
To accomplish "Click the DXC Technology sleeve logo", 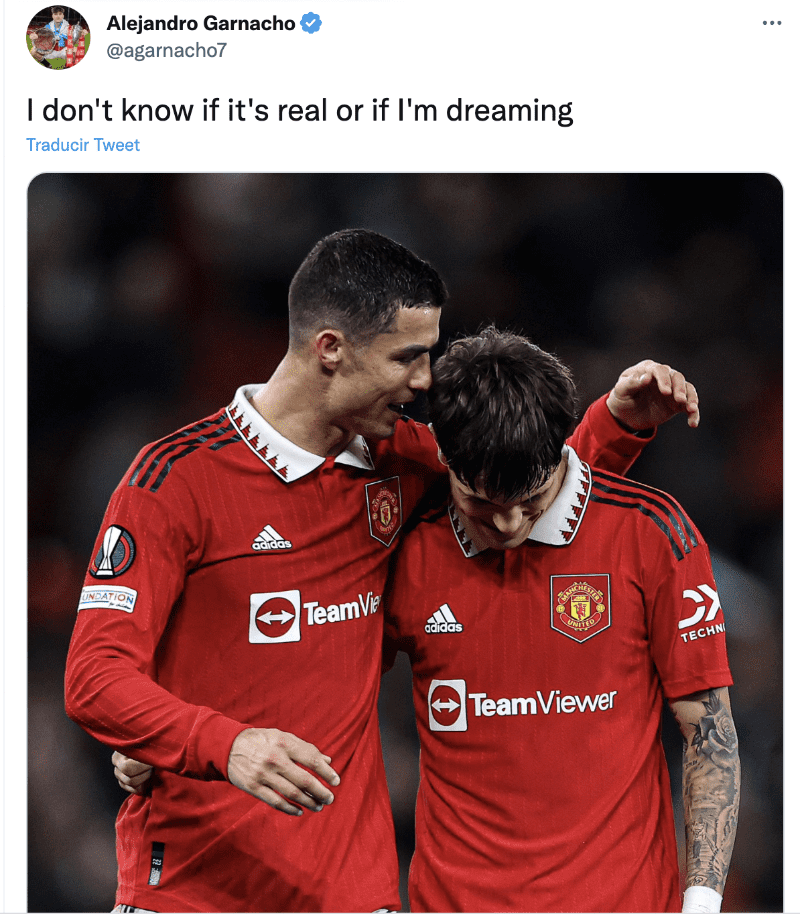I will (701, 614).
